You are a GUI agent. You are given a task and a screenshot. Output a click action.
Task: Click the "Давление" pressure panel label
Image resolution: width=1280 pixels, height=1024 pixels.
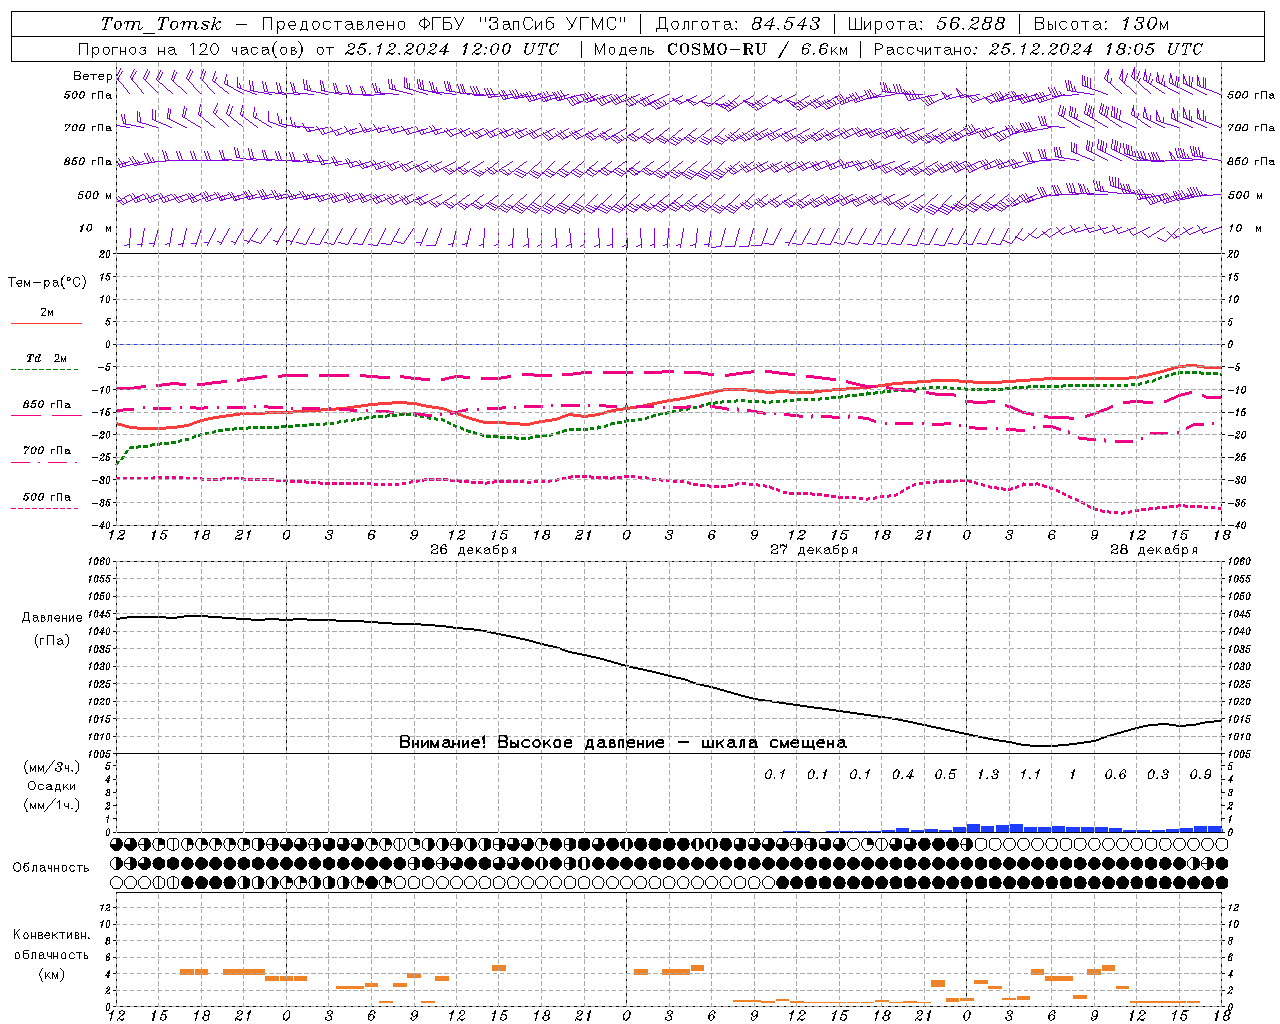point(52,618)
